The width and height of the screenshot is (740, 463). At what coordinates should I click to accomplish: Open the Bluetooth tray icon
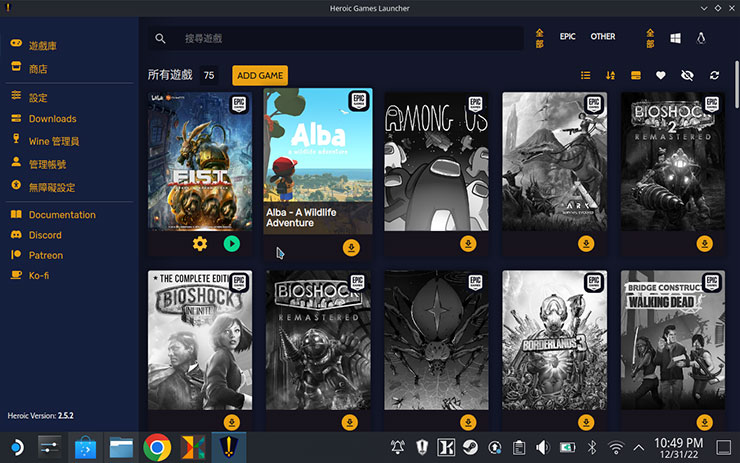[x=592, y=447]
